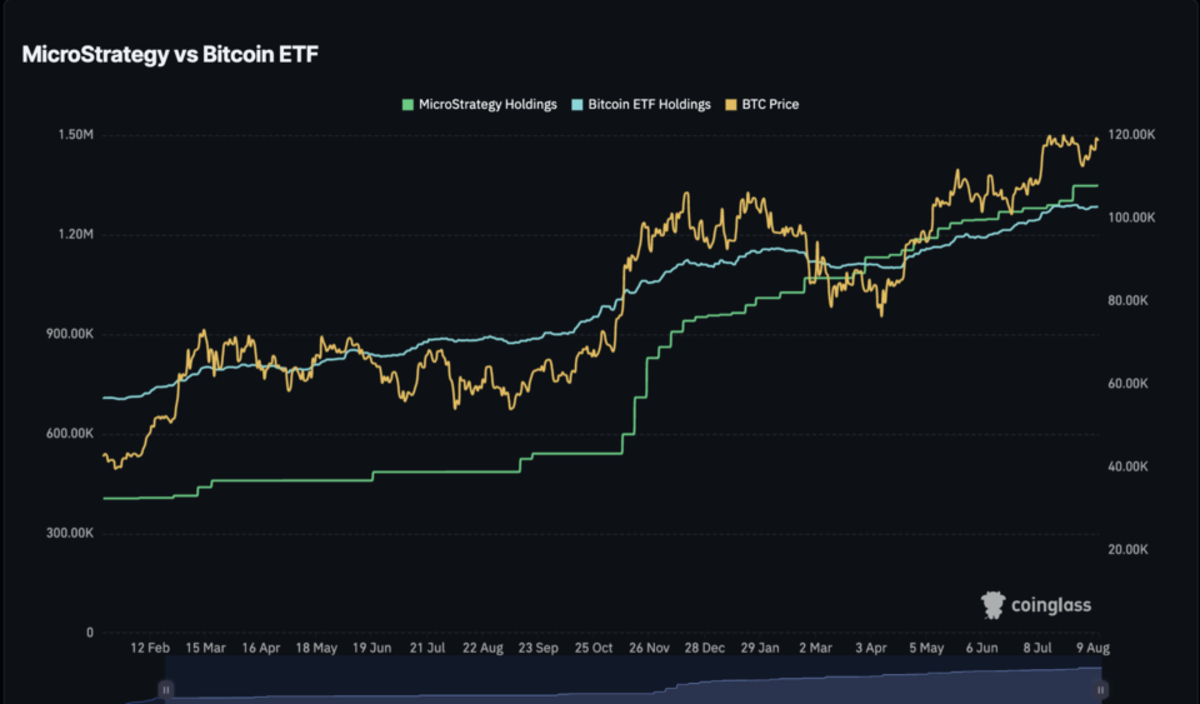Screen dimensions: 1200x704
Task: Click the blue Bitcoin ETF Holdings swatch
Action: pos(576,104)
